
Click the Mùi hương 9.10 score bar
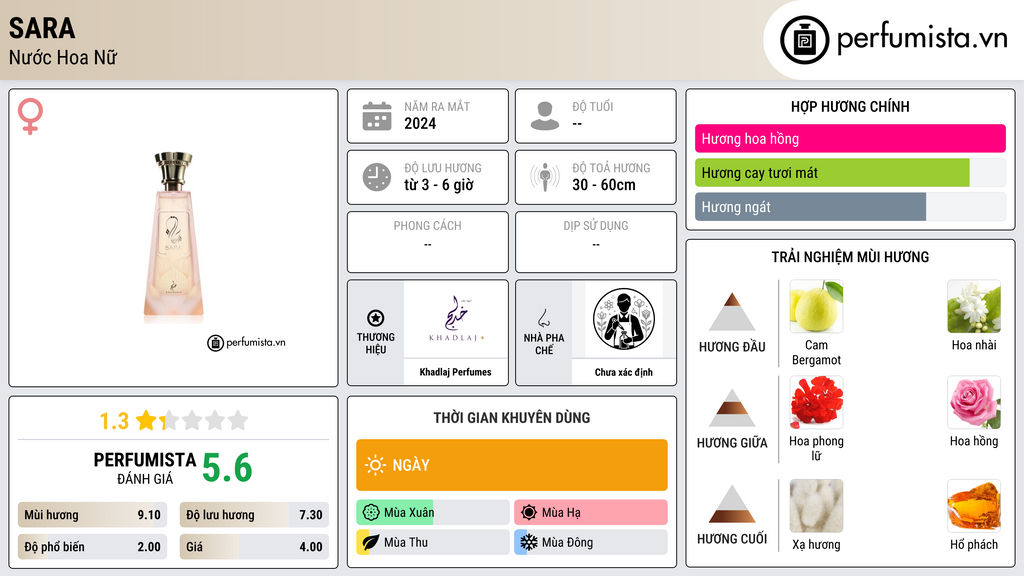(x=92, y=515)
